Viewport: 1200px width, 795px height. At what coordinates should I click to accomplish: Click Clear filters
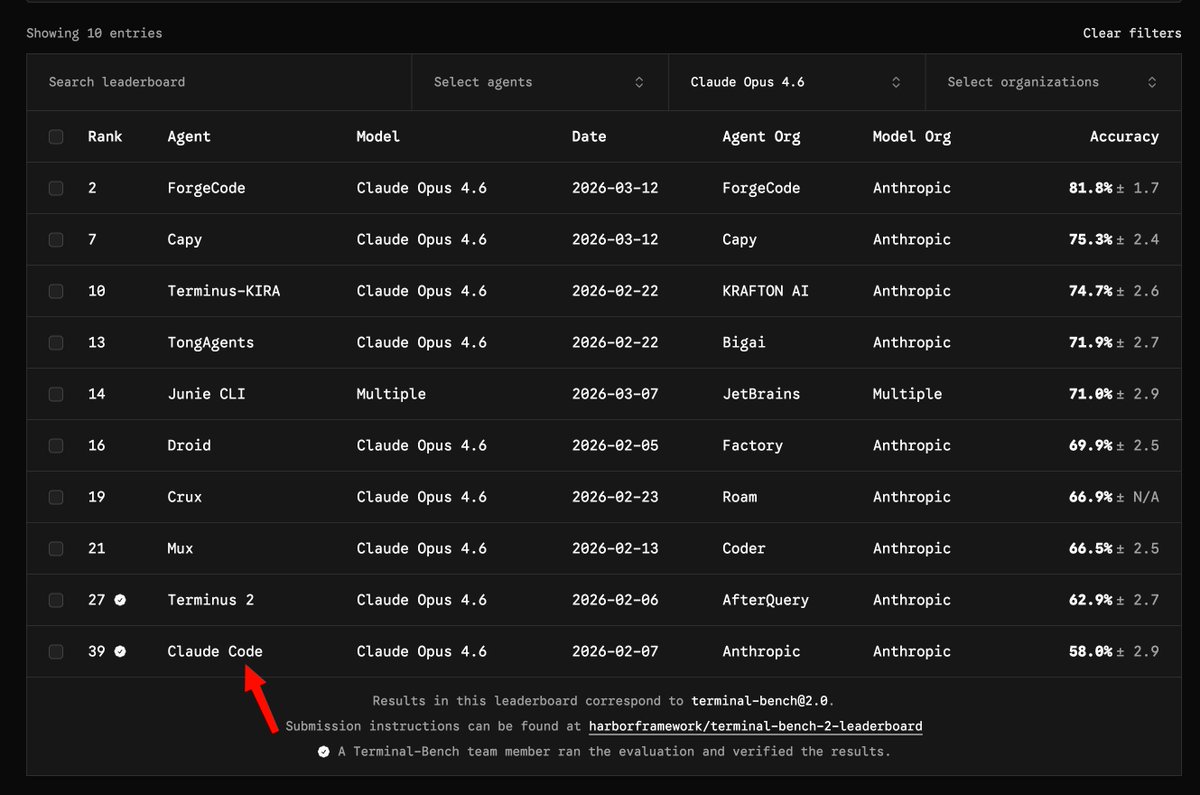point(1132,33)
